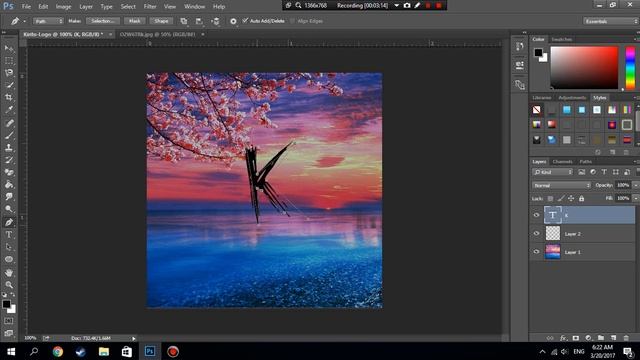Image resolution: width=640 pixels, height=360 pixels.
Task: Select the Hand tool
Action: tap(9, 273)
